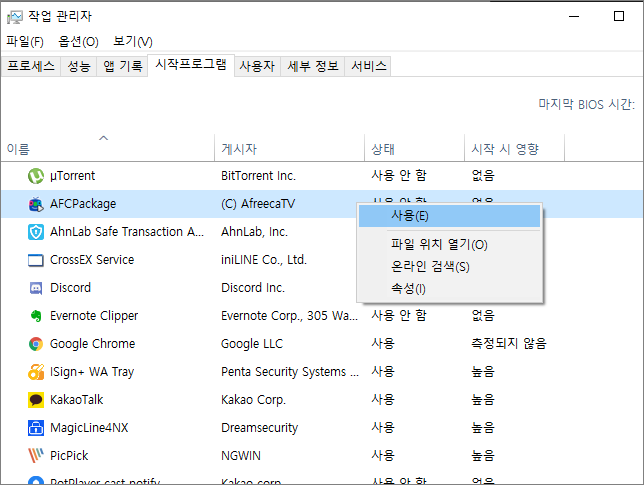Viewport: 644px width, 485px height.
Task: Switch to the 프로세스 tab
Action: click(31, 66)
